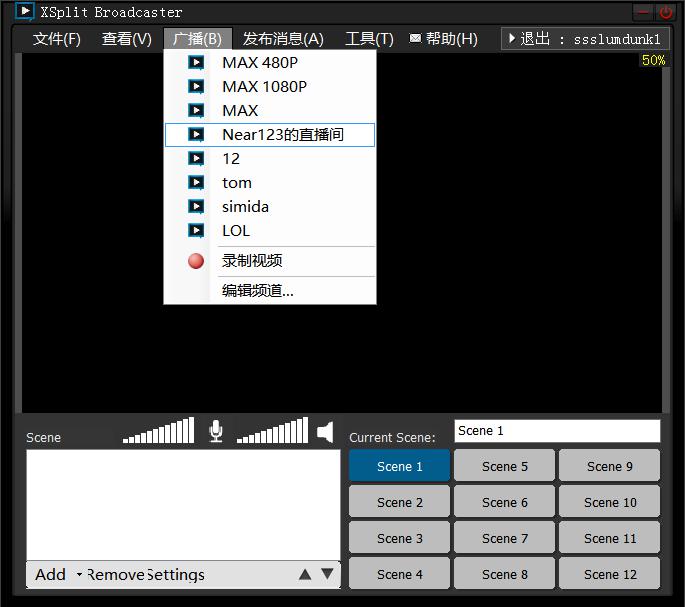Adjust the speaker volume level bars
685x607 pixels.
point(272,432)
